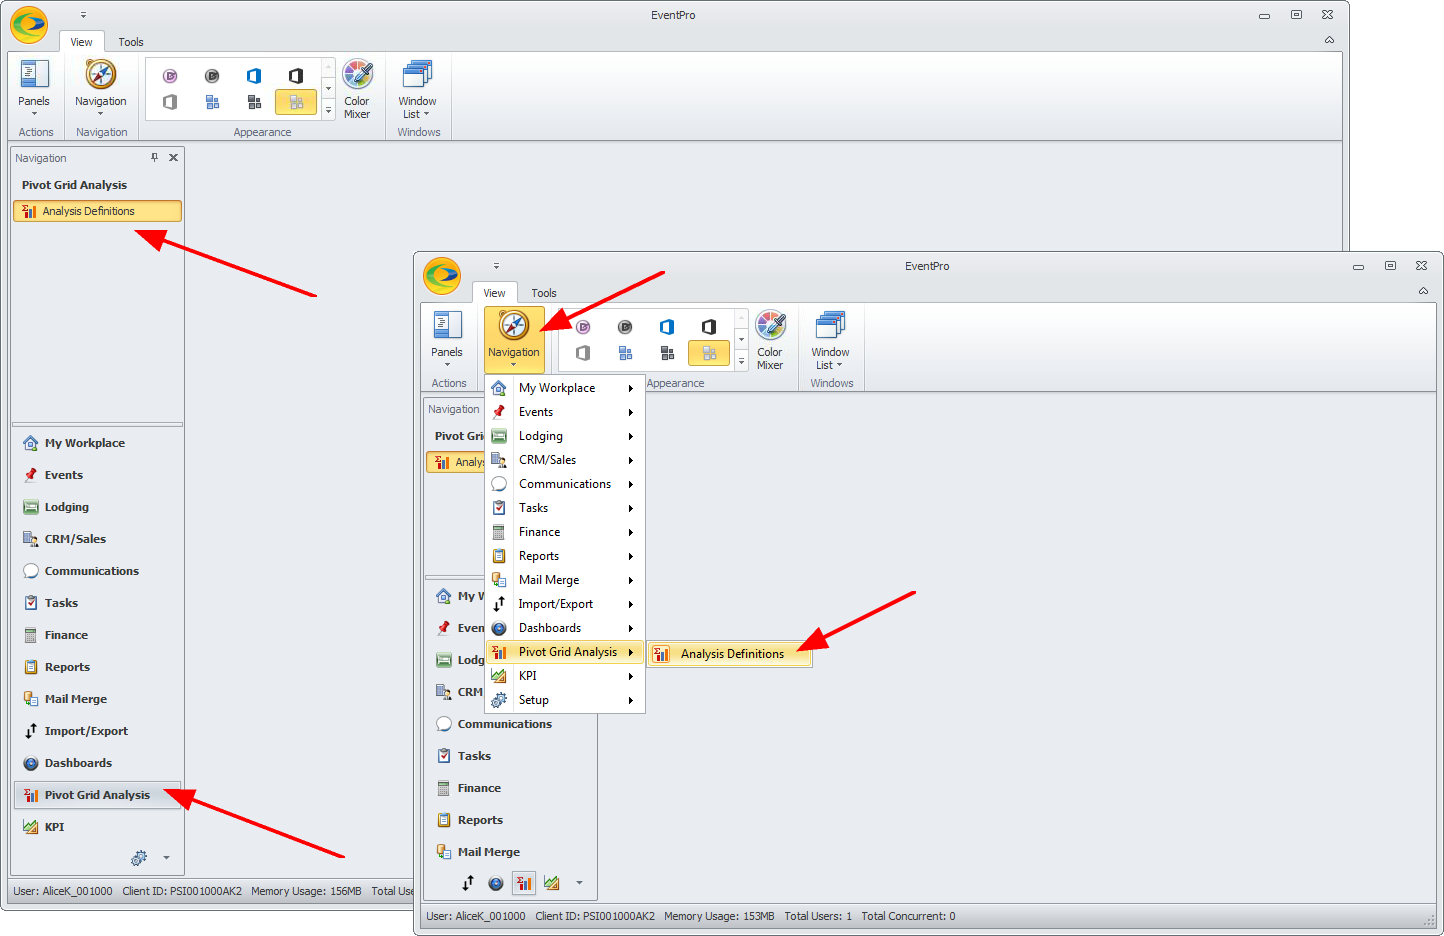This screenshot has width=1444, height=936.
Task: Open Import/Export in back window sidebar
Action: [97, 731]
